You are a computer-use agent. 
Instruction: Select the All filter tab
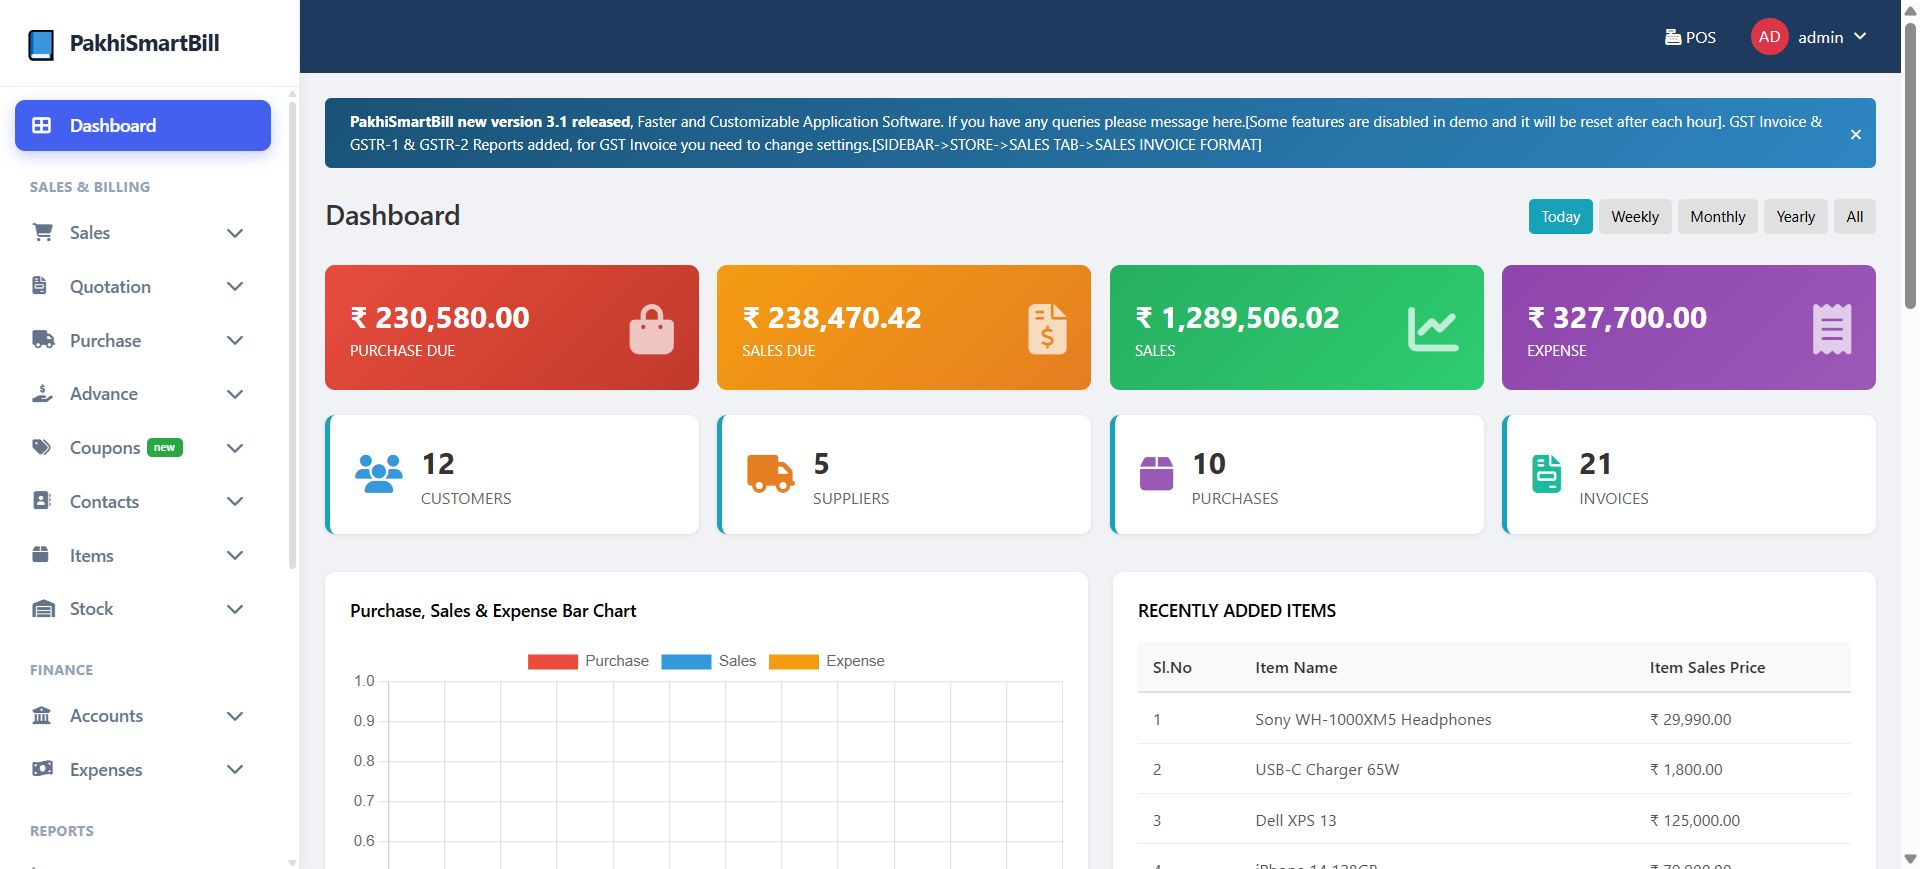[1854, 217]
